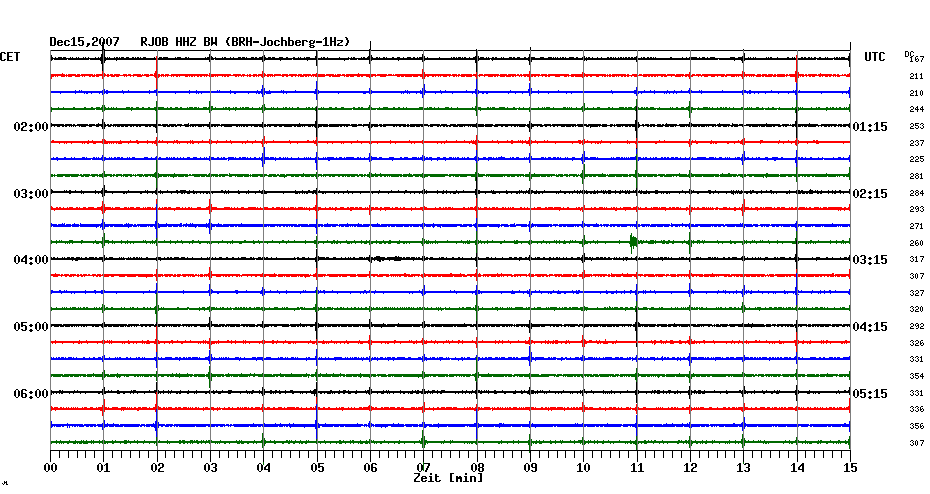
Task: Click the DC value '336'
Action: (x=917, y=409)
